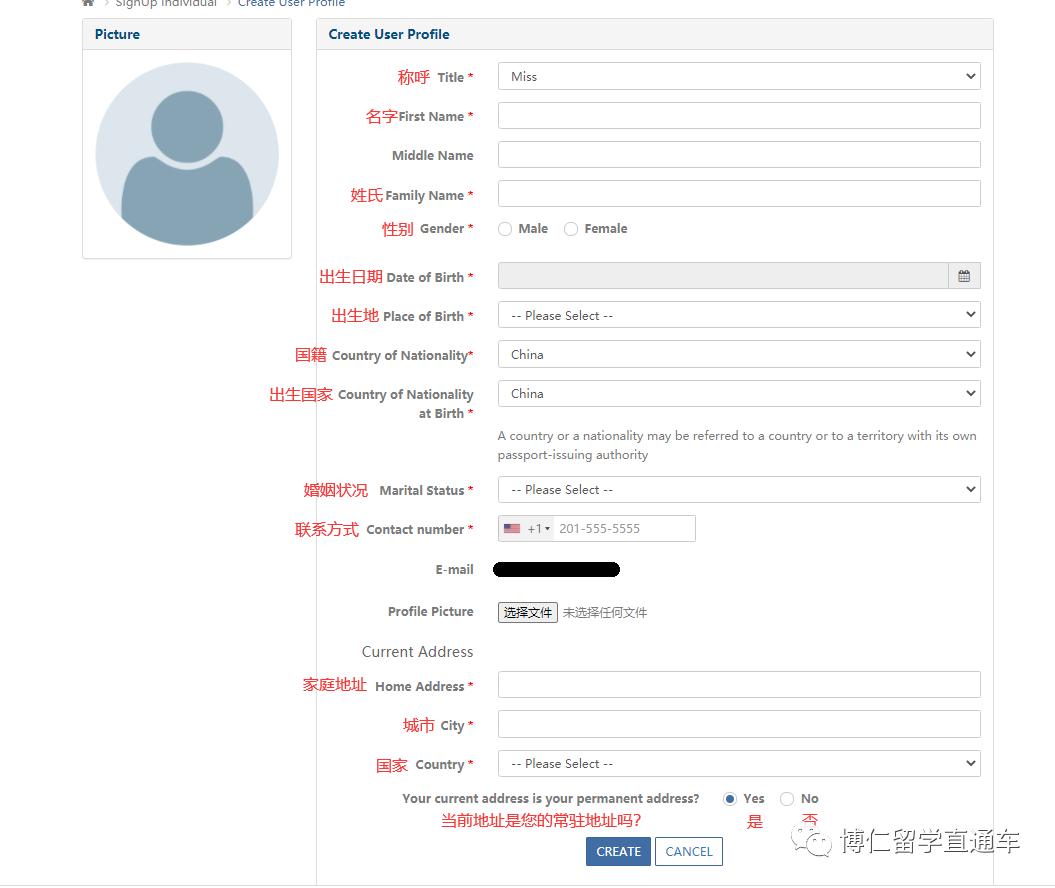
Task: Open the Country of Nationality dropdown
Action: tap(738, 355)
